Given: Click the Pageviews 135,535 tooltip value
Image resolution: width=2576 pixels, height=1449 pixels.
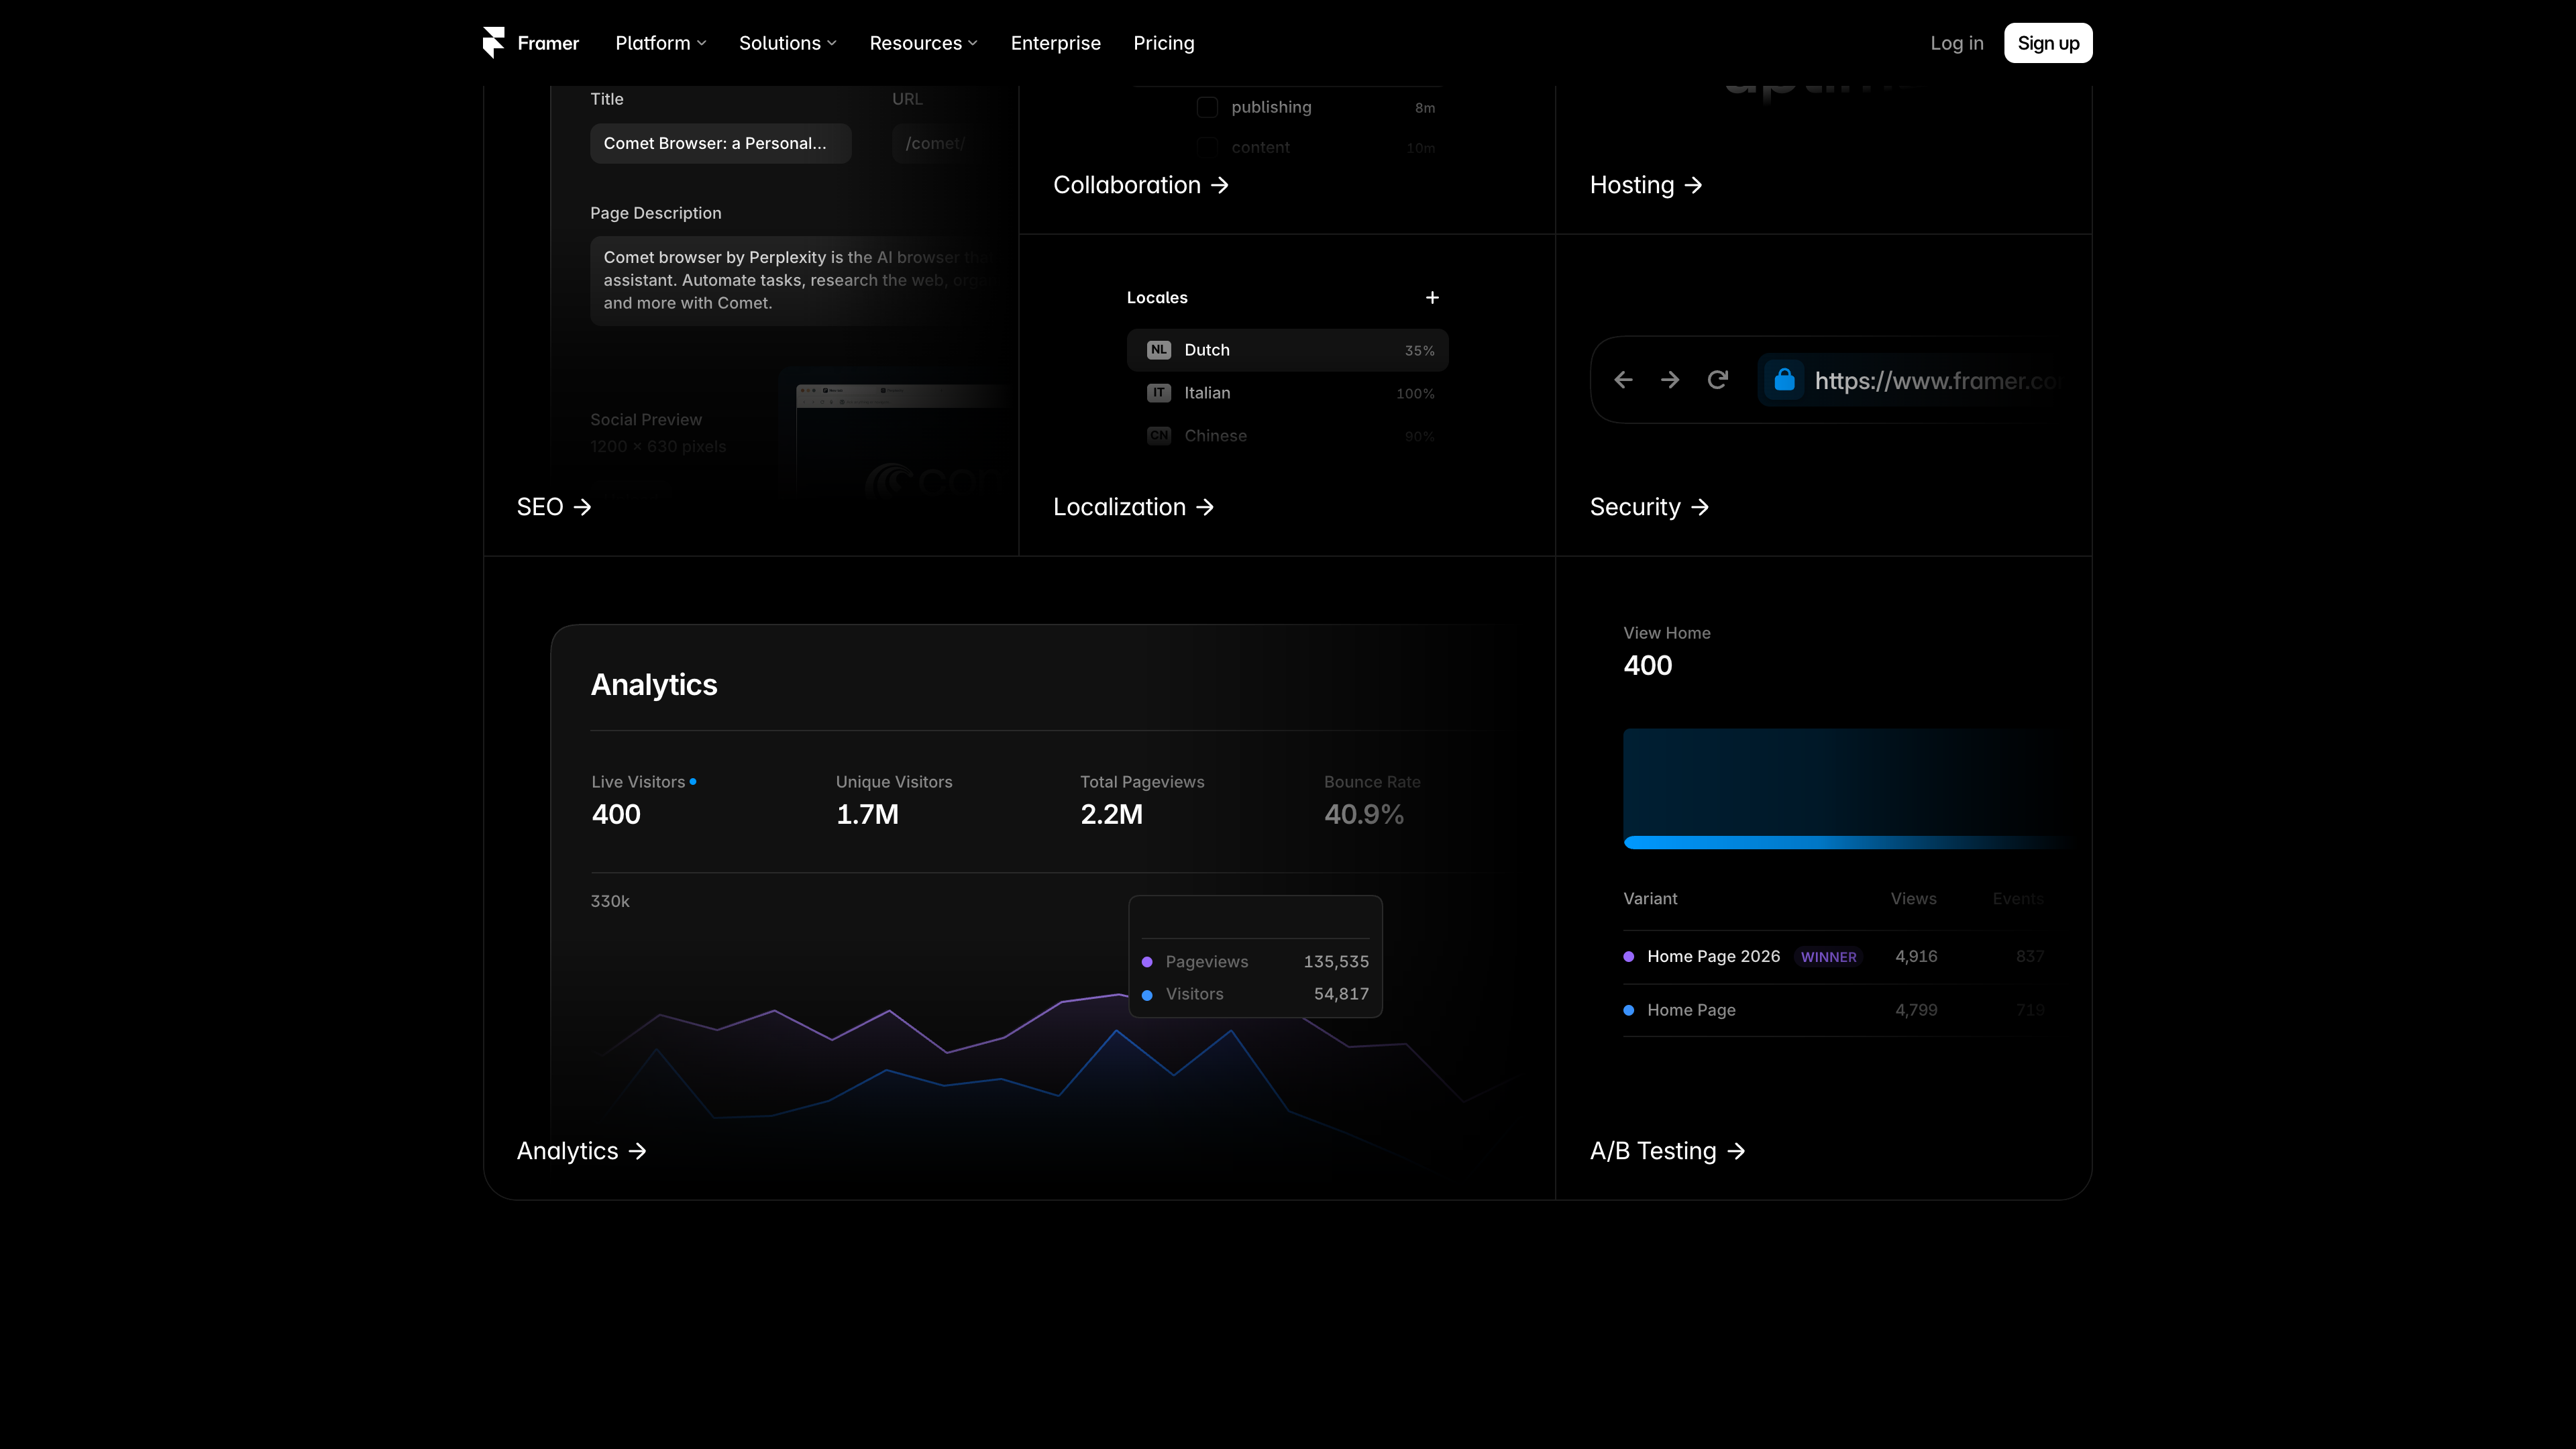Looking at the screenshot, I should (1336, 962).
